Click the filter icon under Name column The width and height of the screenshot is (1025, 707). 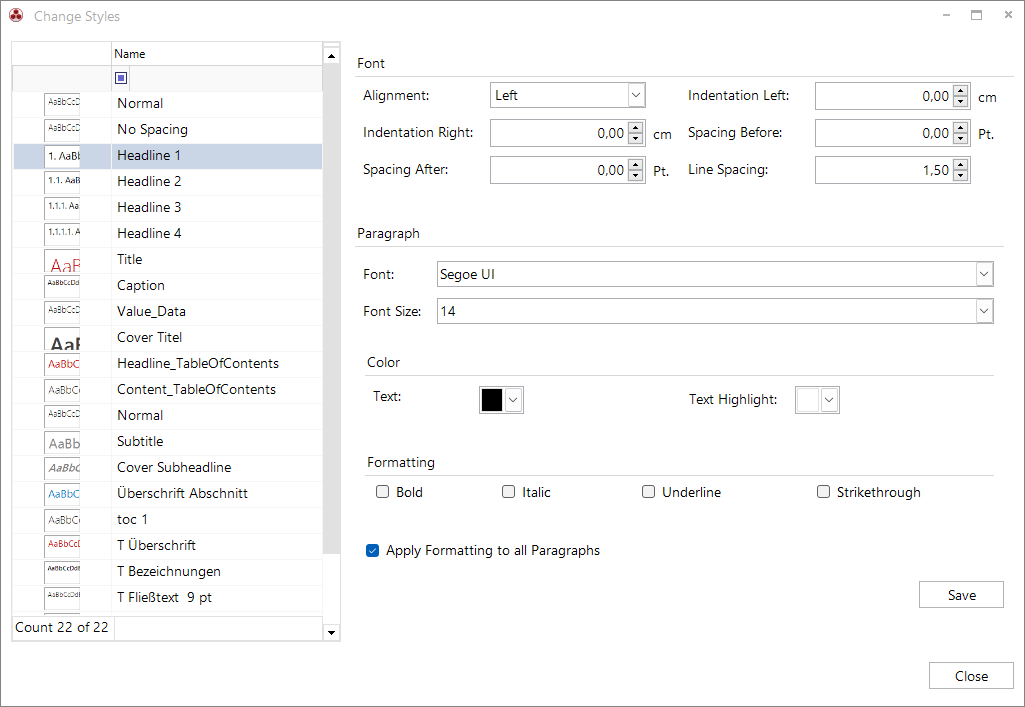coord(121,78)
